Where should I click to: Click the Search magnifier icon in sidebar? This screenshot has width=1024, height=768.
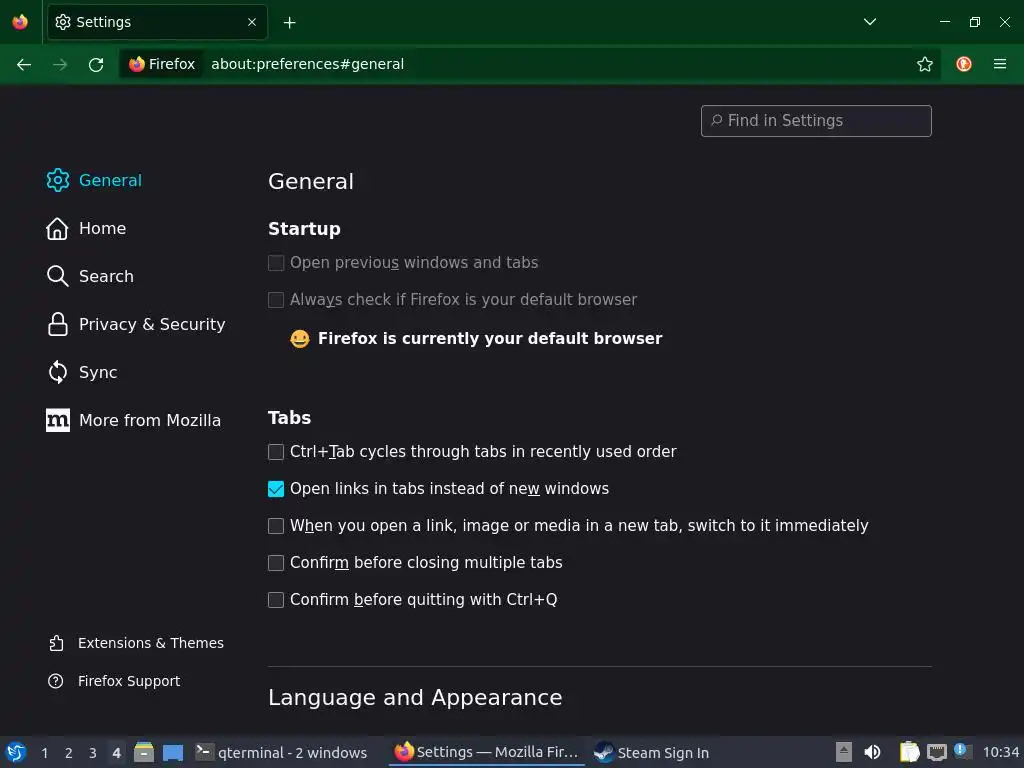click(x=57, y=276)
